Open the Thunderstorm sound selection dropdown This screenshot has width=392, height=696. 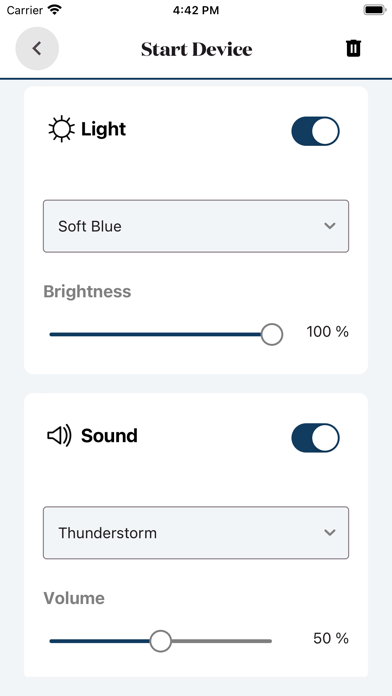coord(196,532)
